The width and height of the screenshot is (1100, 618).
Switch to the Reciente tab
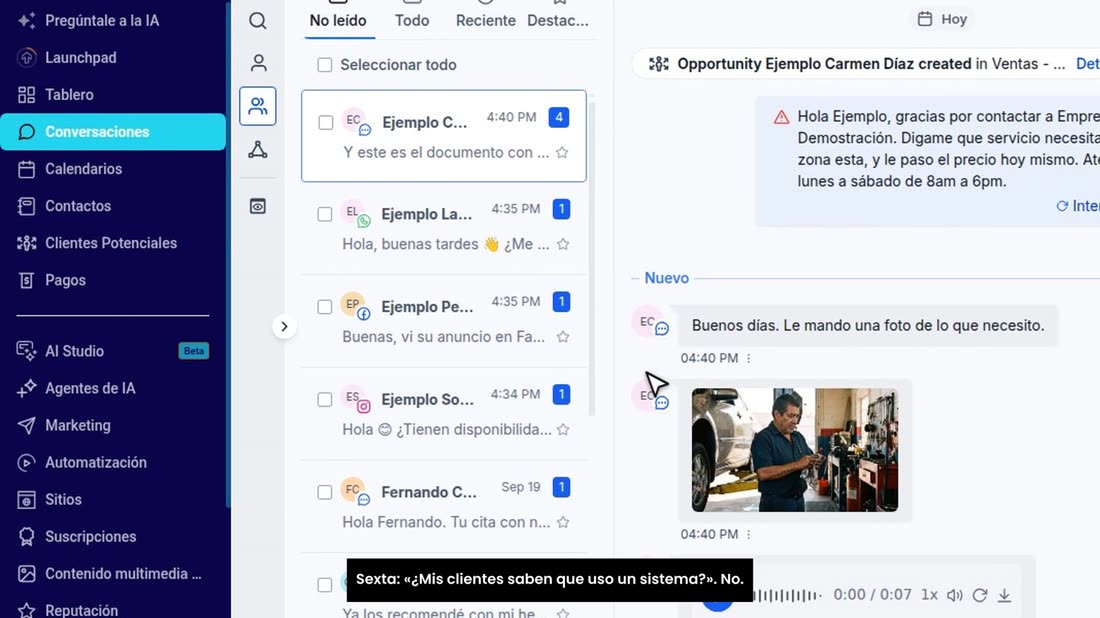point(485,20)
